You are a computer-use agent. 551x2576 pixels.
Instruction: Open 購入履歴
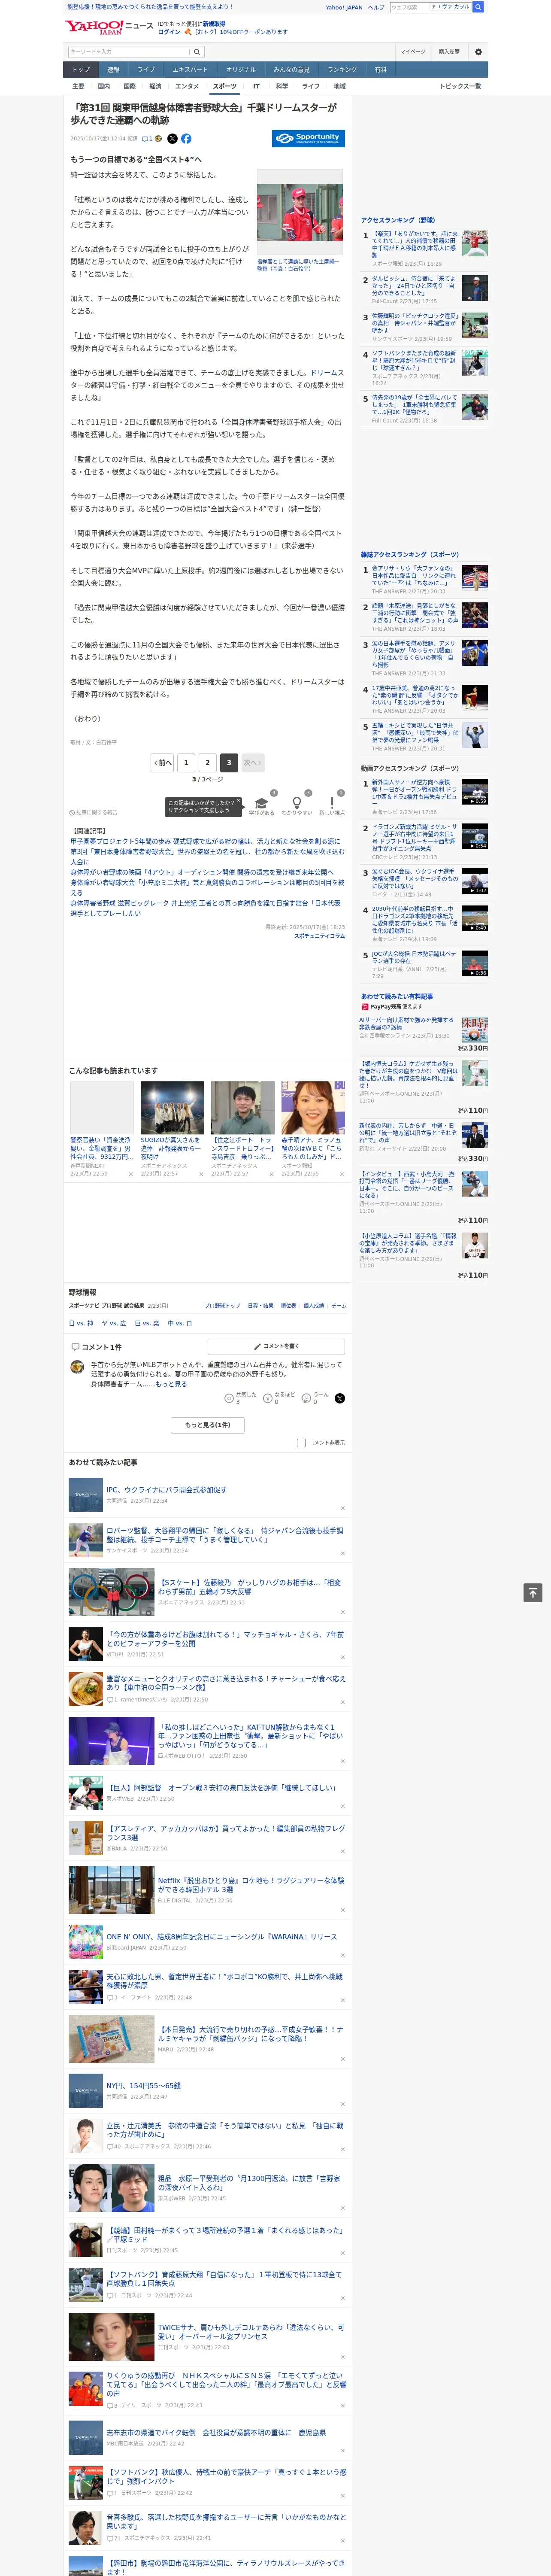coord(449,52)
